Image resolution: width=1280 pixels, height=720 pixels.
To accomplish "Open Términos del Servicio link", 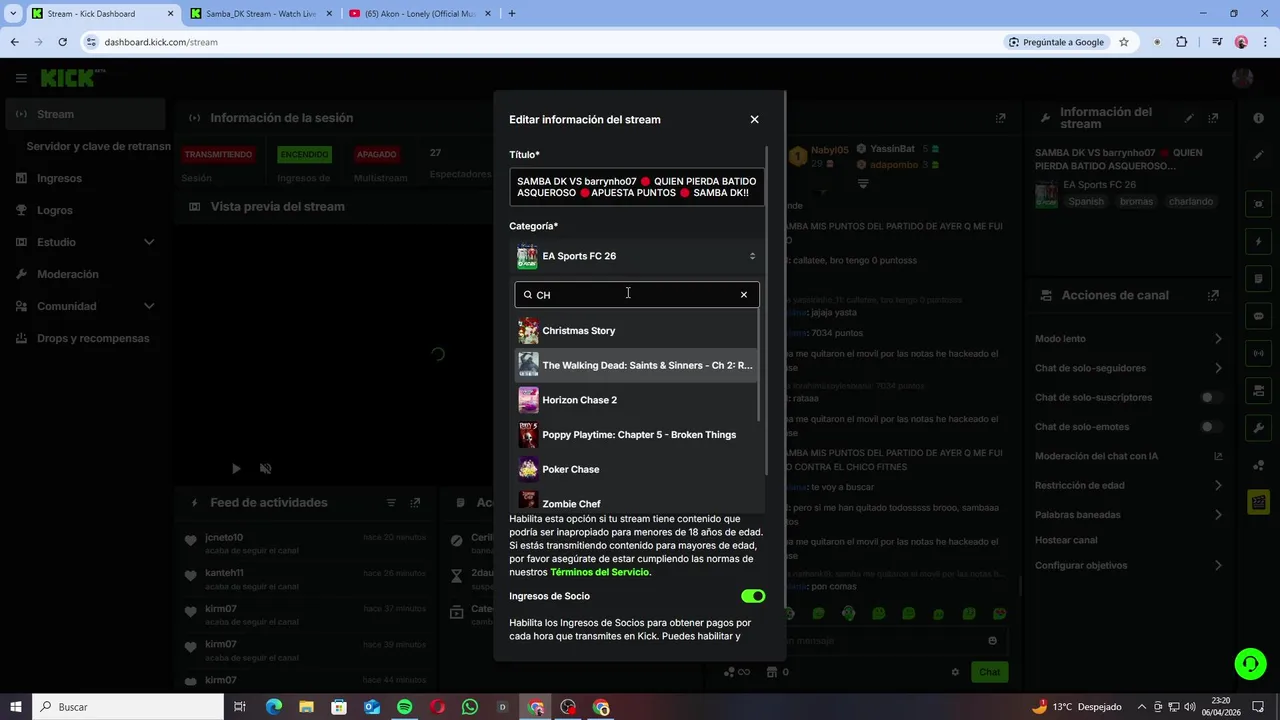I will [x=600, y=572].
